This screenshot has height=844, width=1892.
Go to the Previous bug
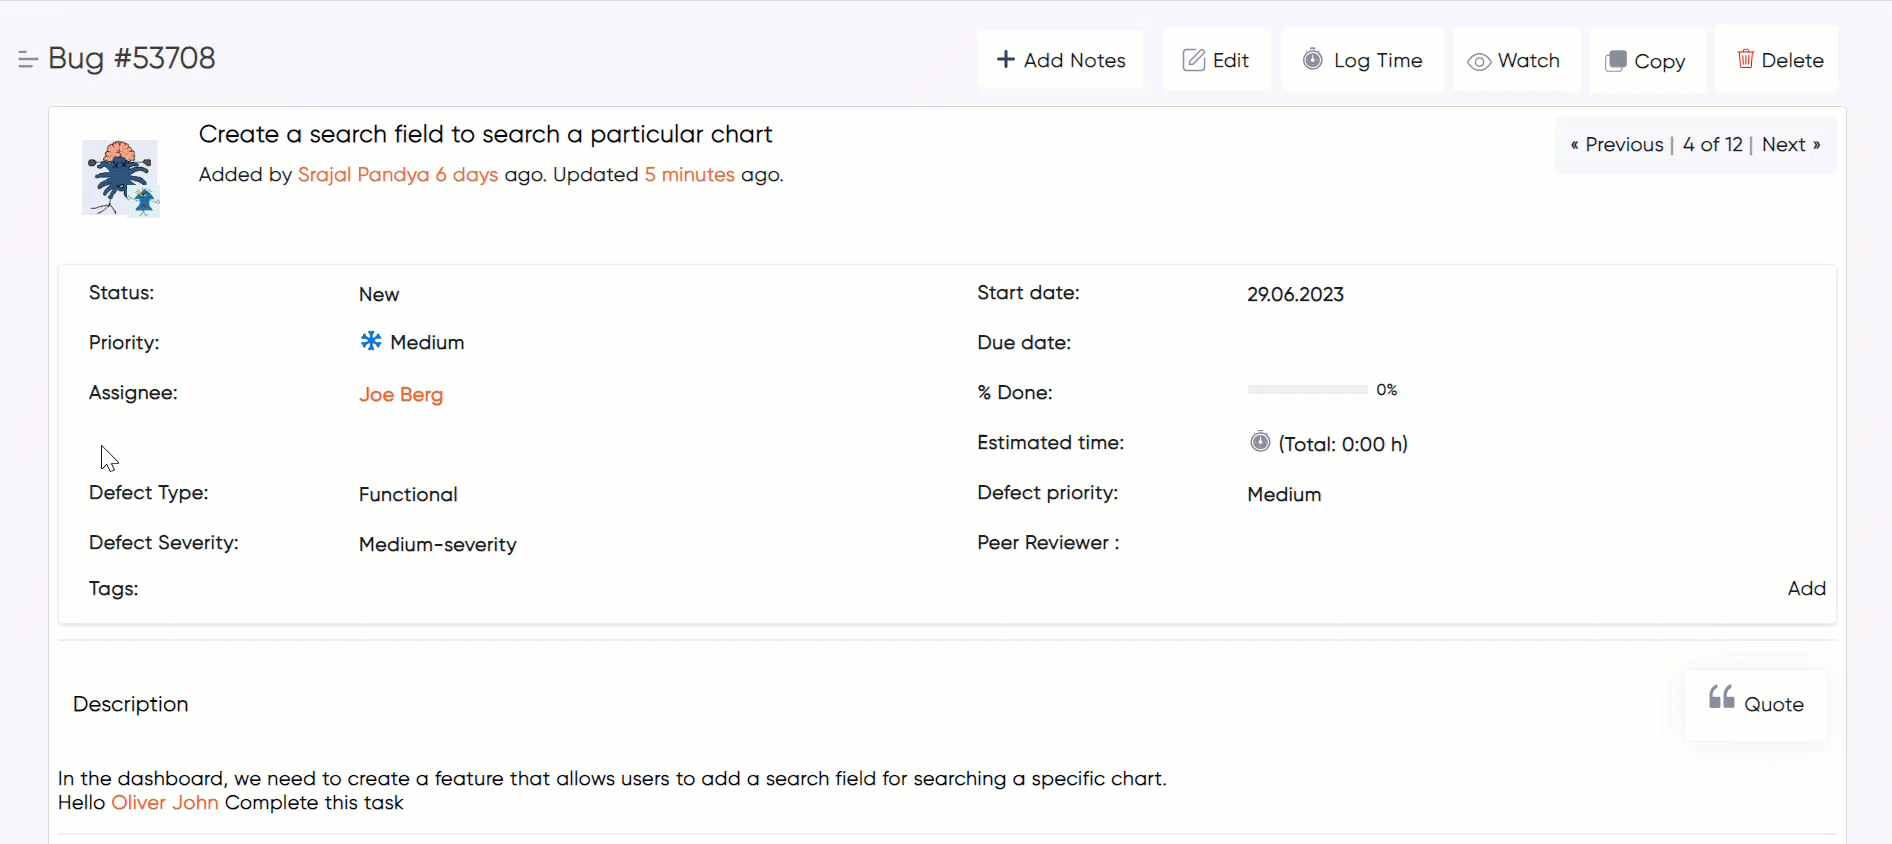click(x=1616, y=145)
